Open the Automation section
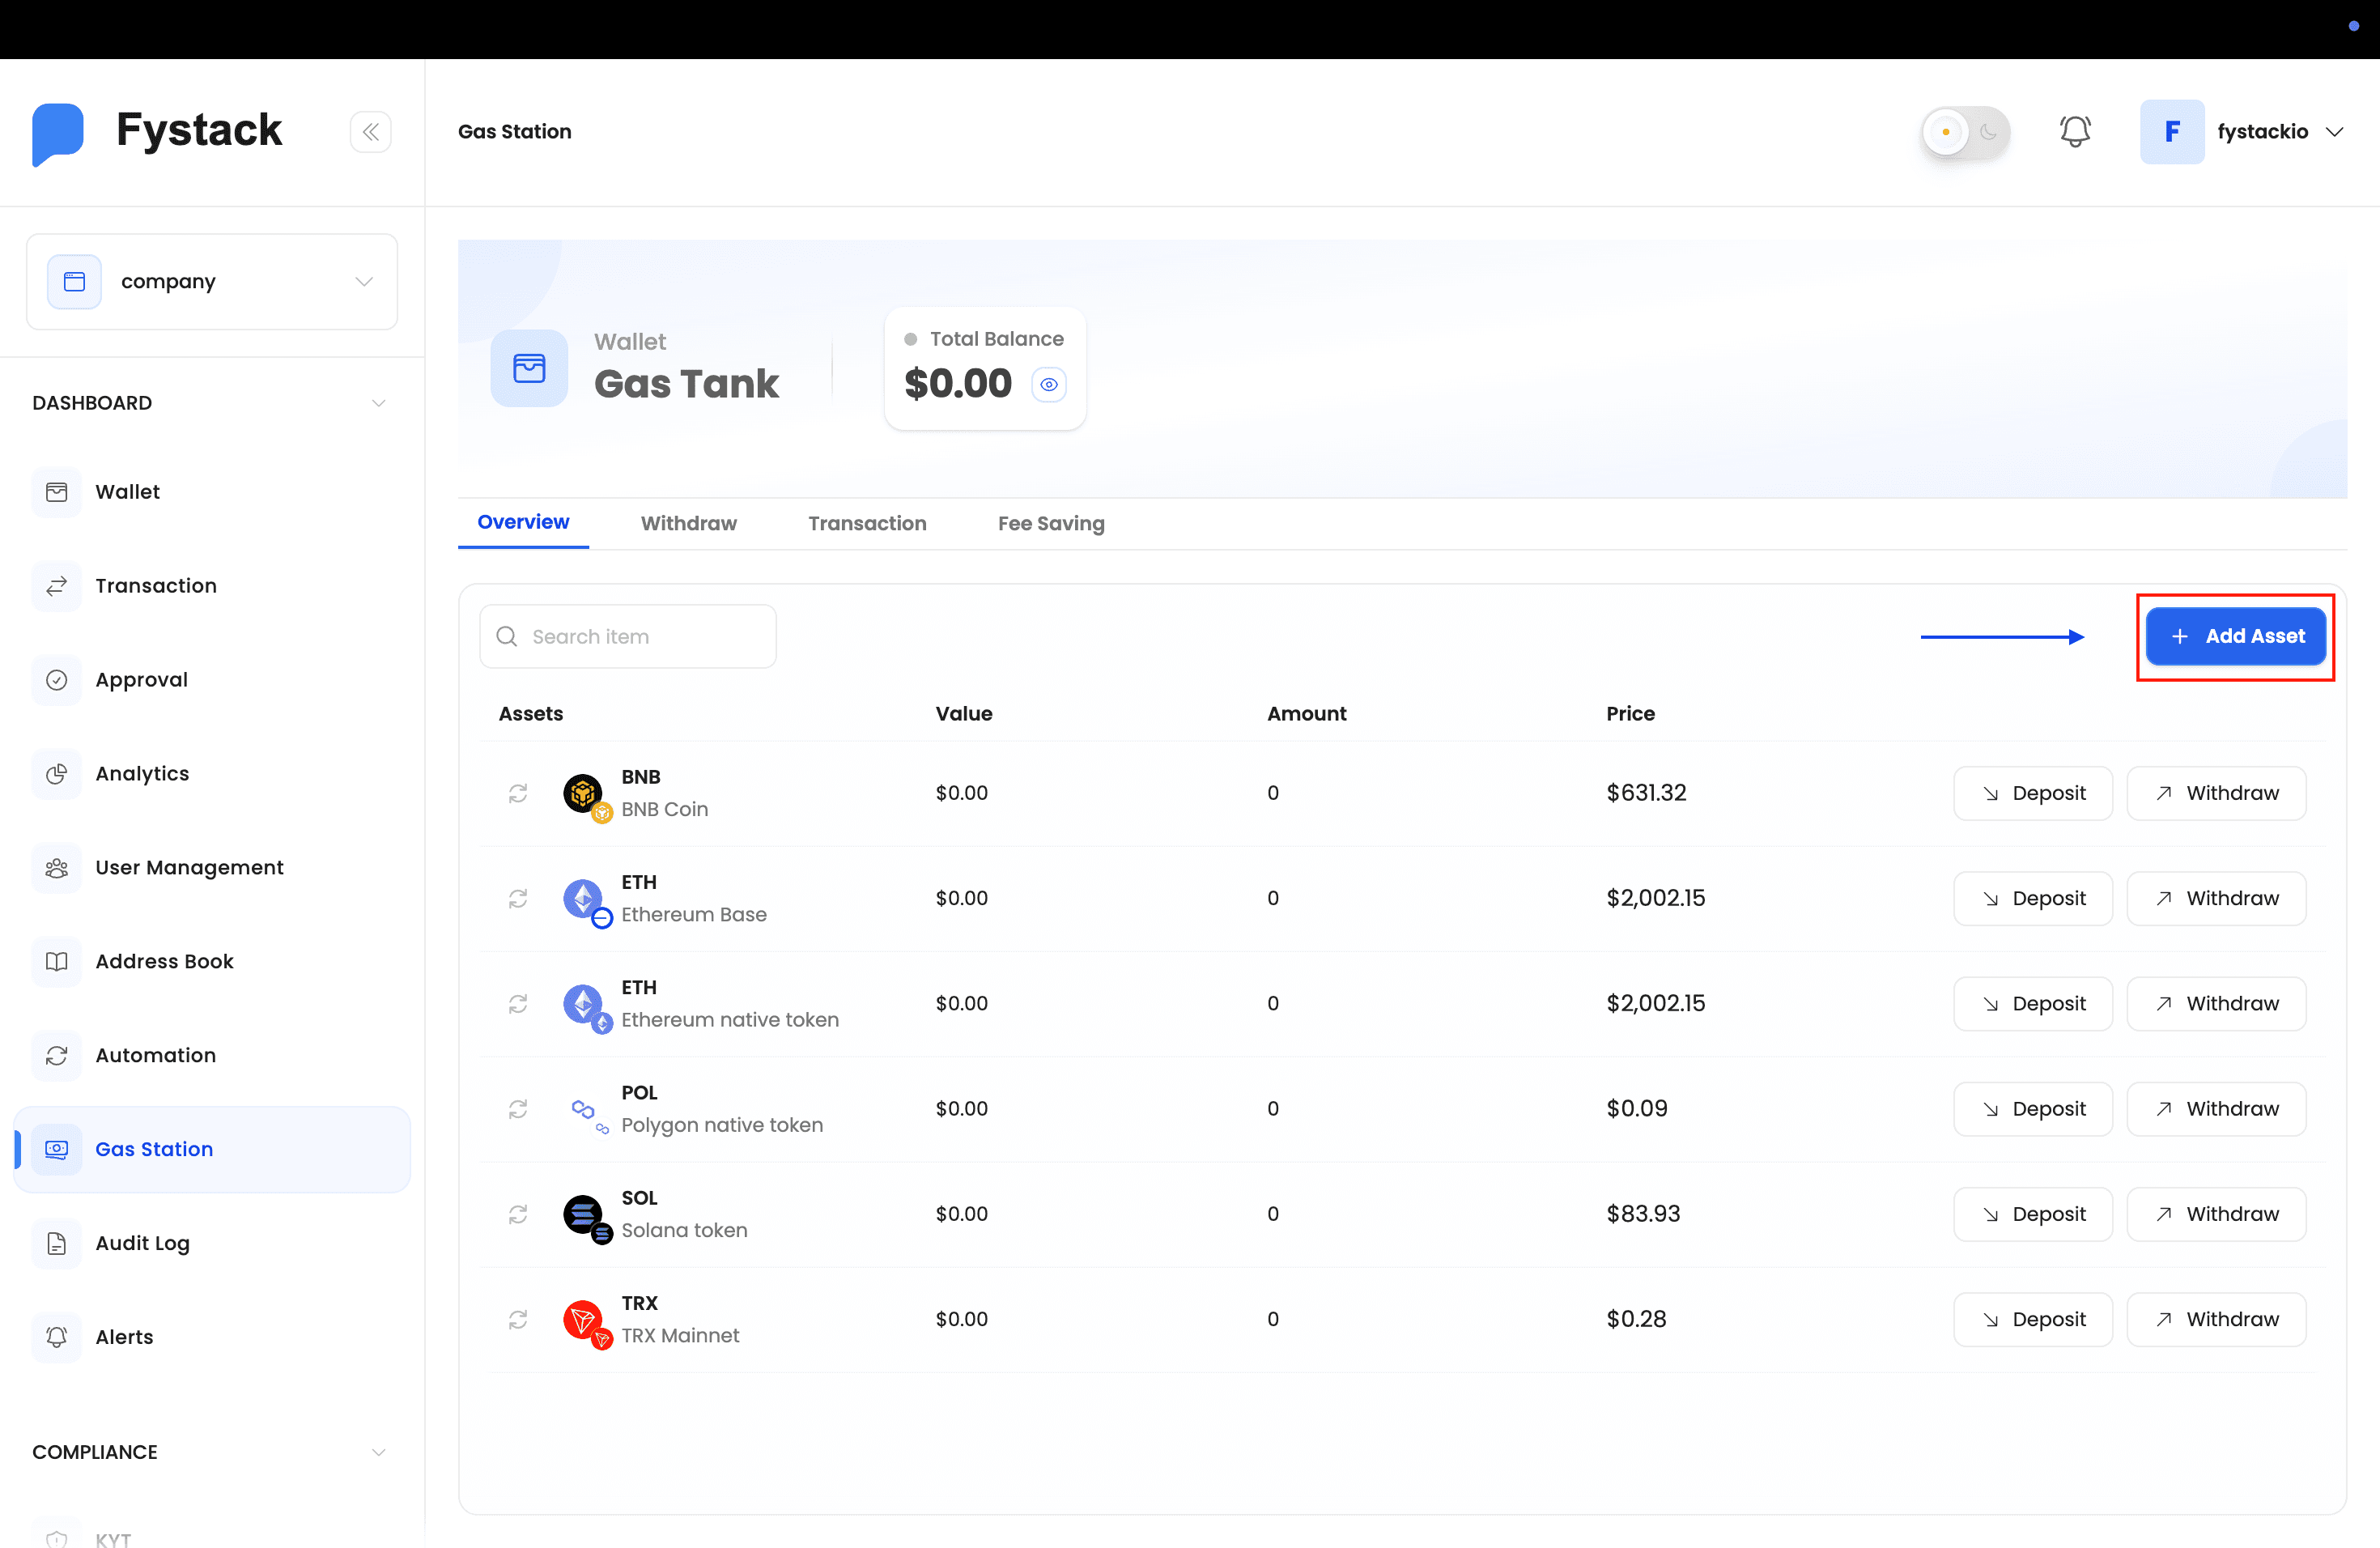Viewport: 2380px width, 1548px height. (155, 1055)
